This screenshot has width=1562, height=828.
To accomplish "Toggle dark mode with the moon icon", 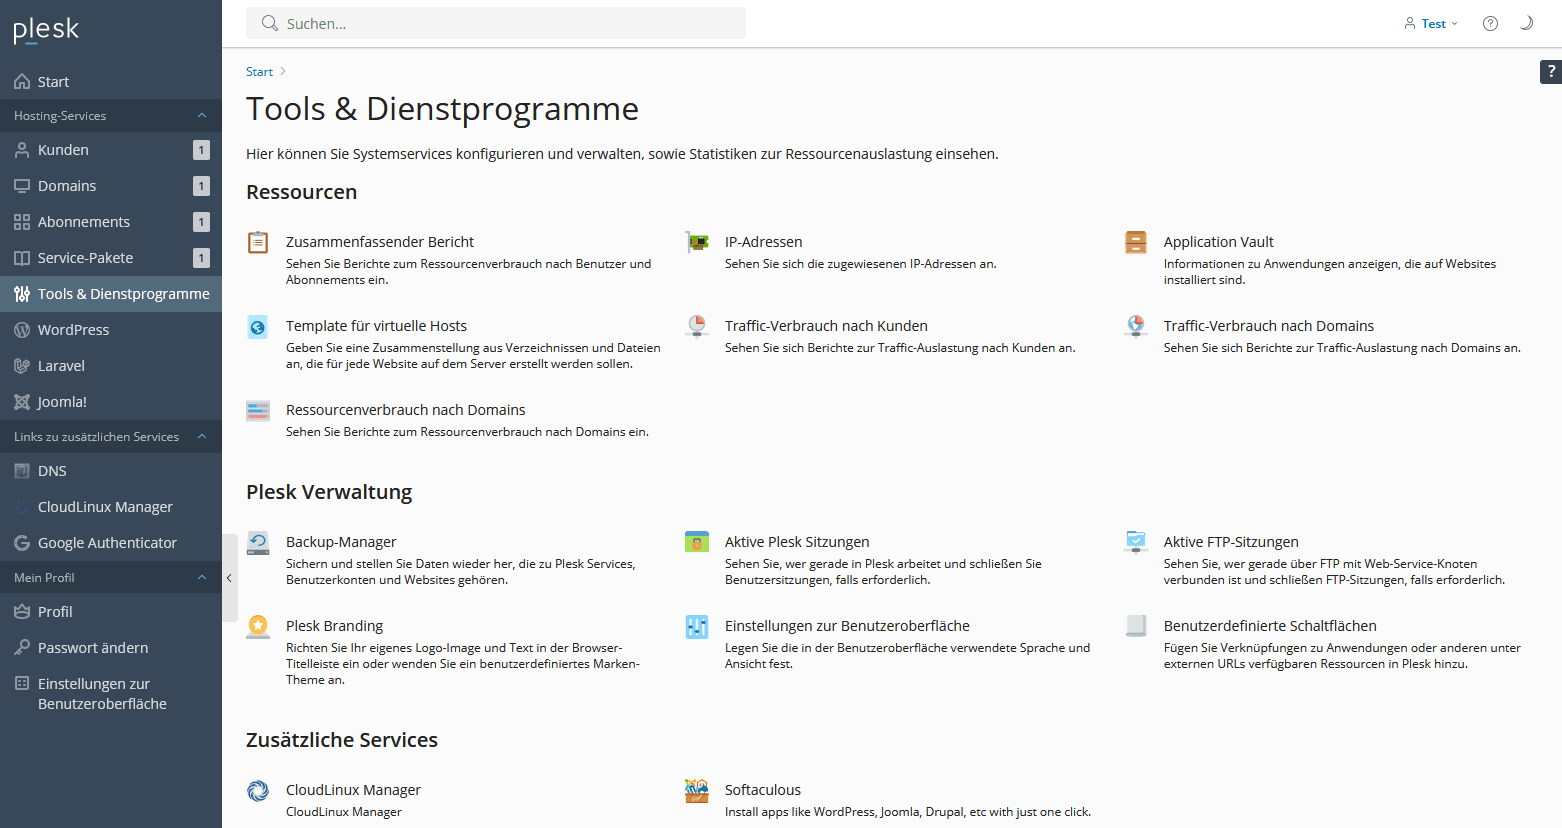I will click(x=1526, y=24).
